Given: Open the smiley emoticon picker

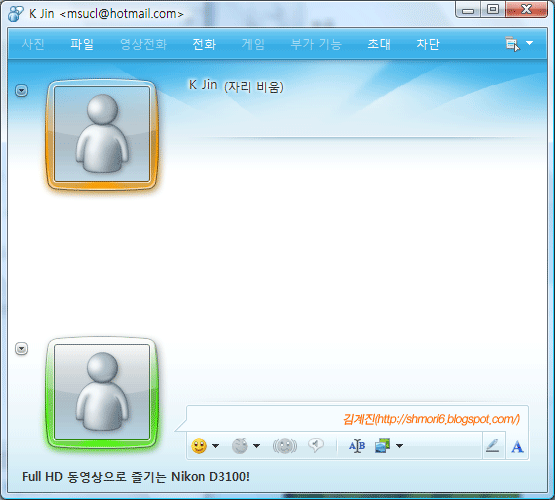Looking at the screenshot, I should (x=199, y=446).
